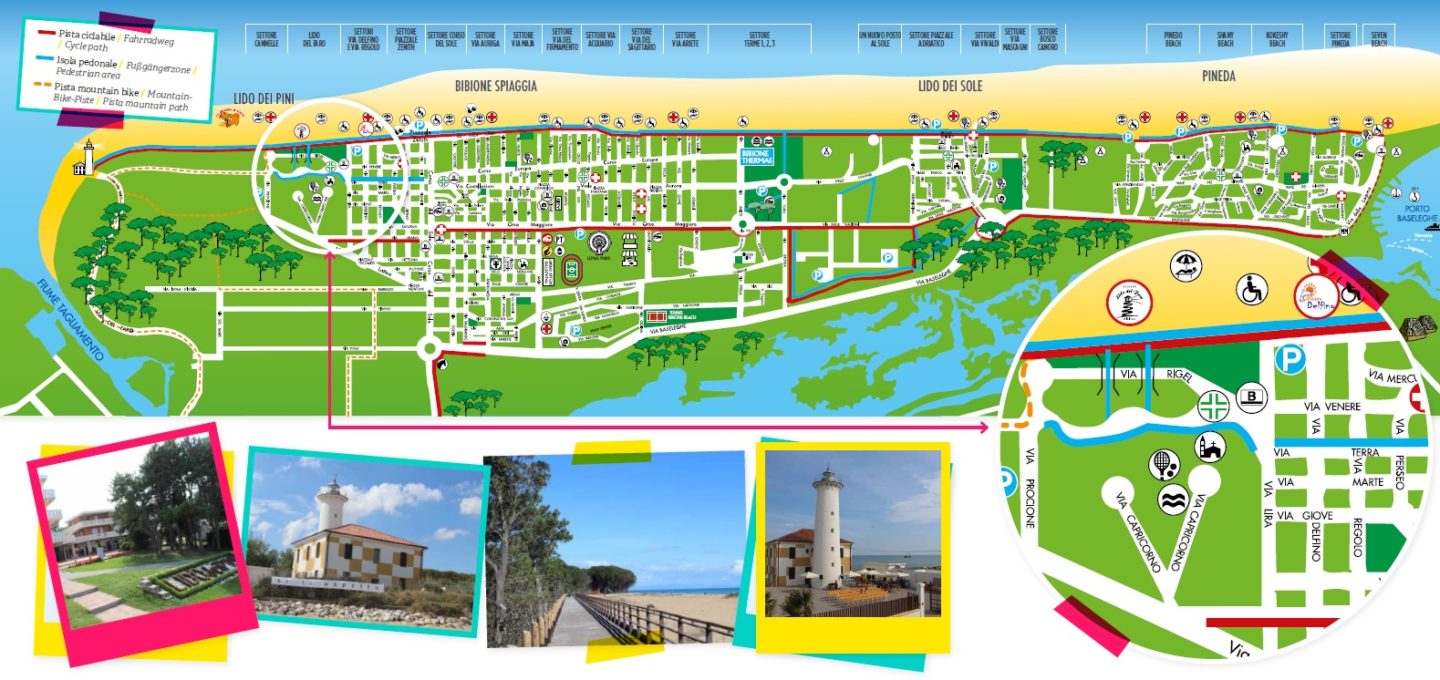Click the red Pista ciclabile legend line
1440x680 pixels.
(x=47, y=34)
